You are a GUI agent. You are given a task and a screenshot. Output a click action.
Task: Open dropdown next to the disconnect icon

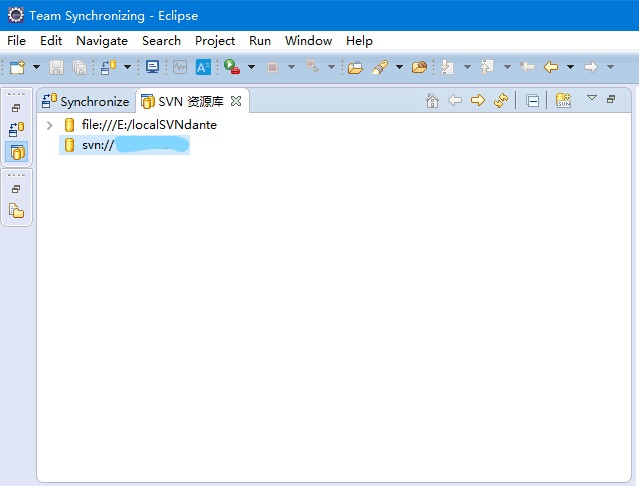(x=331, y=67)
